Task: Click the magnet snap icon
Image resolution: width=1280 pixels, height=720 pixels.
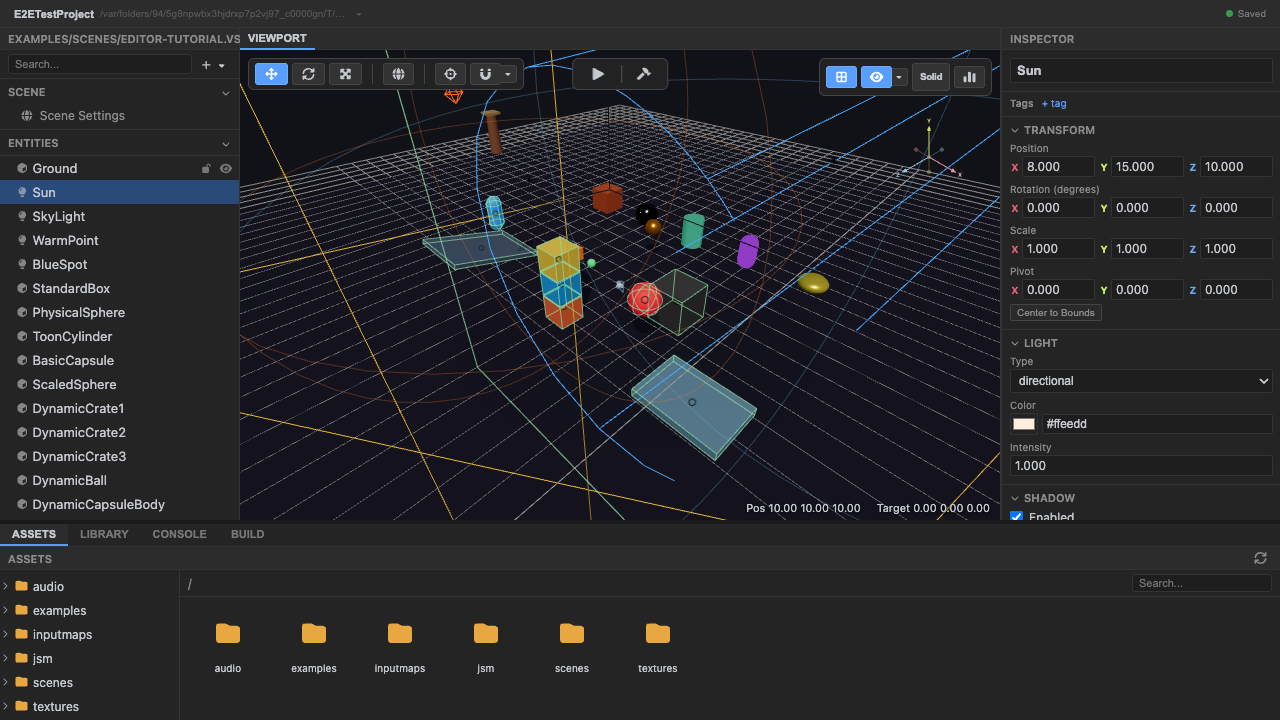Action: [485, 74]
